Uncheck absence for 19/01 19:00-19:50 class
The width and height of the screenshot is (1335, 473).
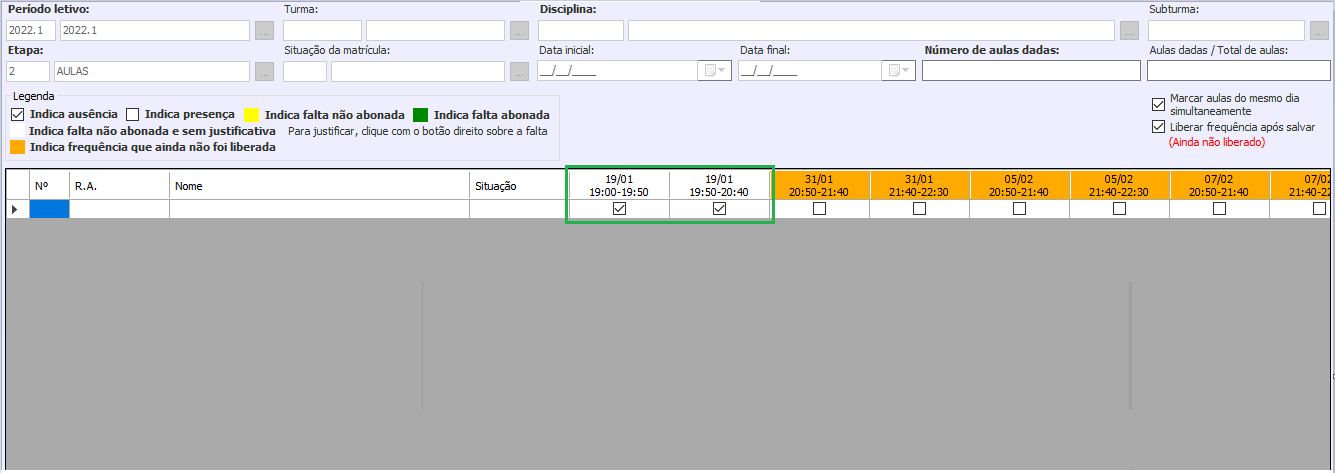[619, 209]
